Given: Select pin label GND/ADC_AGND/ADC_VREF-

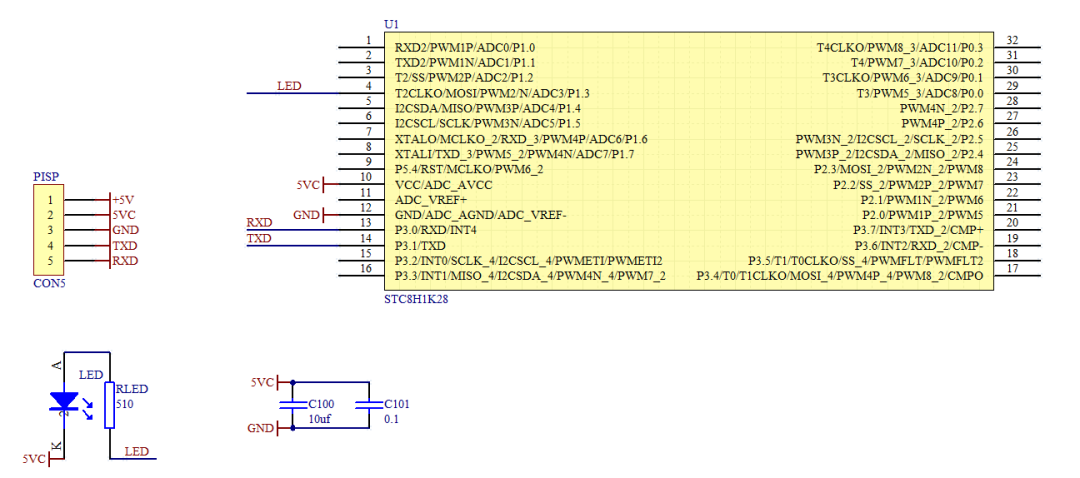Looking at the screenshot, I should click(x=481, y=215).
